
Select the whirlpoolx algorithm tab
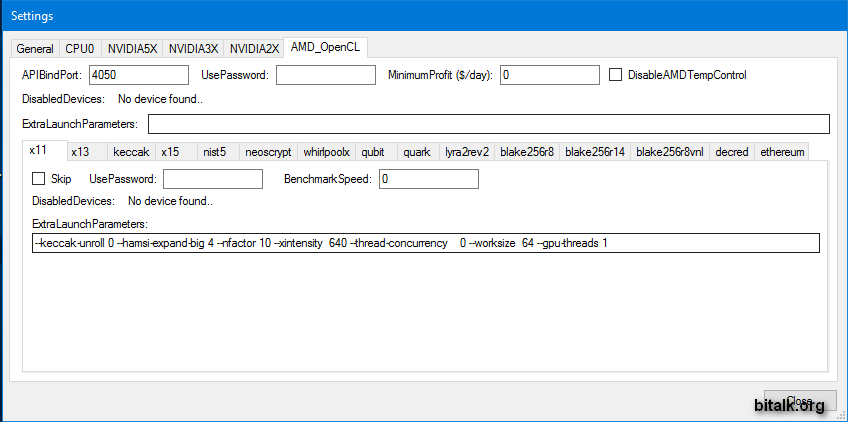point(326,152)
